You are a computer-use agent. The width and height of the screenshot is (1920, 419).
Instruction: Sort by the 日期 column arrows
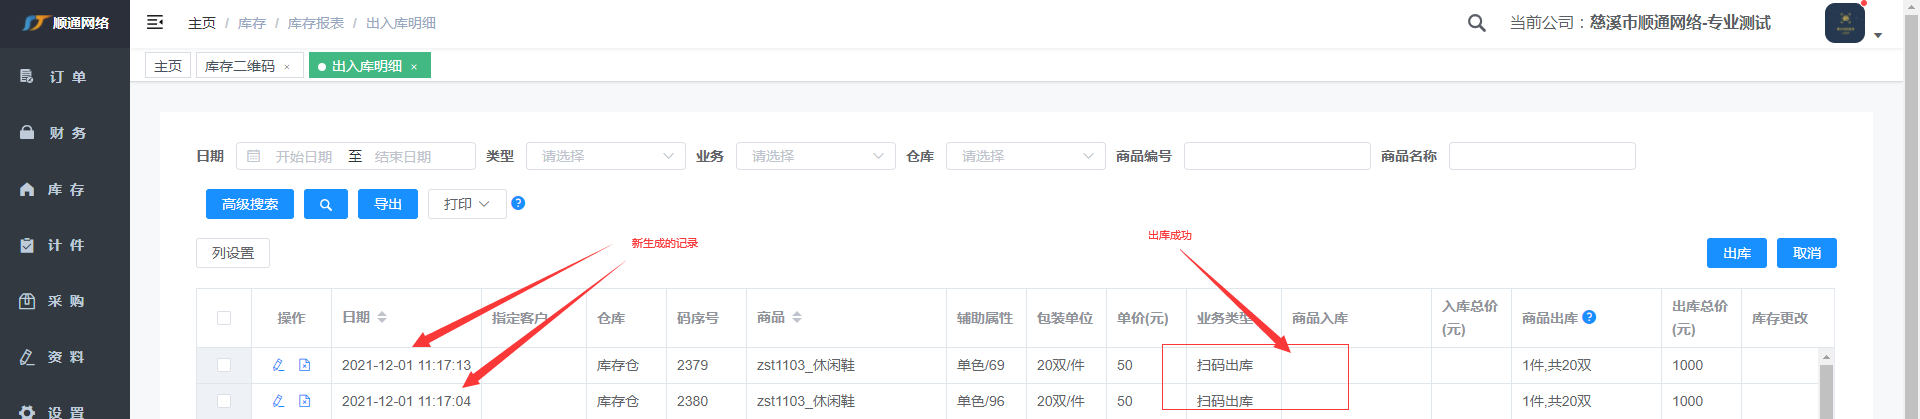(x=382, y=317)
